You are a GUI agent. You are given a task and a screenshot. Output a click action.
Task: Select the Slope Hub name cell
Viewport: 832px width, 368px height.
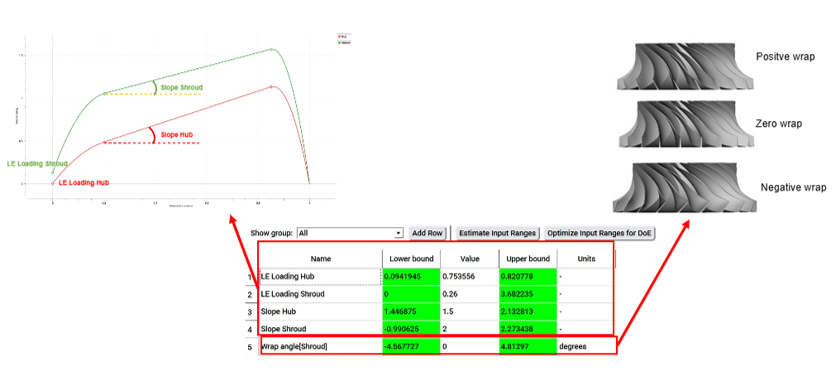(320, 312)
